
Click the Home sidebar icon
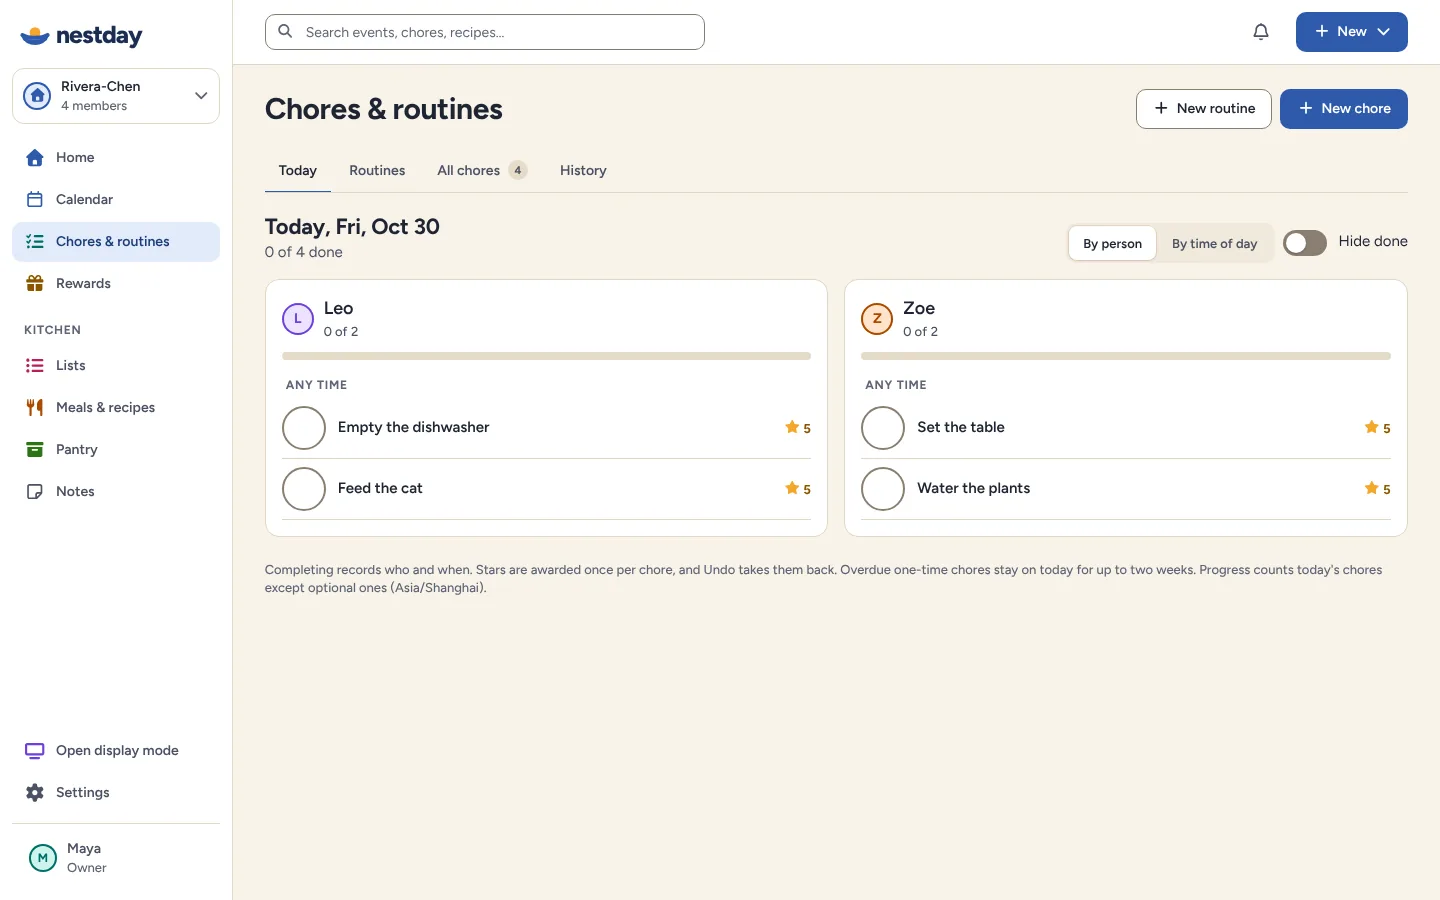pos(35,157)
